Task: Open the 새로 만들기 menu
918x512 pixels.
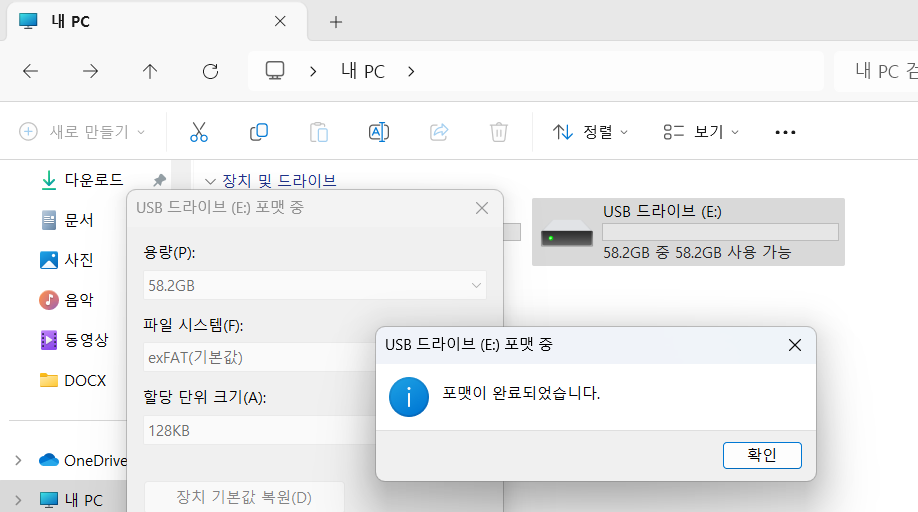Action: [82, 132]
